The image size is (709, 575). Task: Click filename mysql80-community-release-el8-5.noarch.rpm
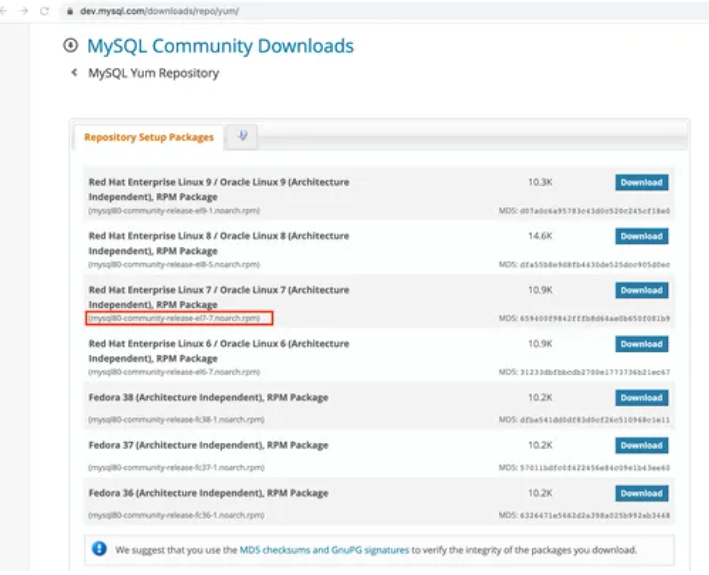pyautogui.click(x=174, y=264)
